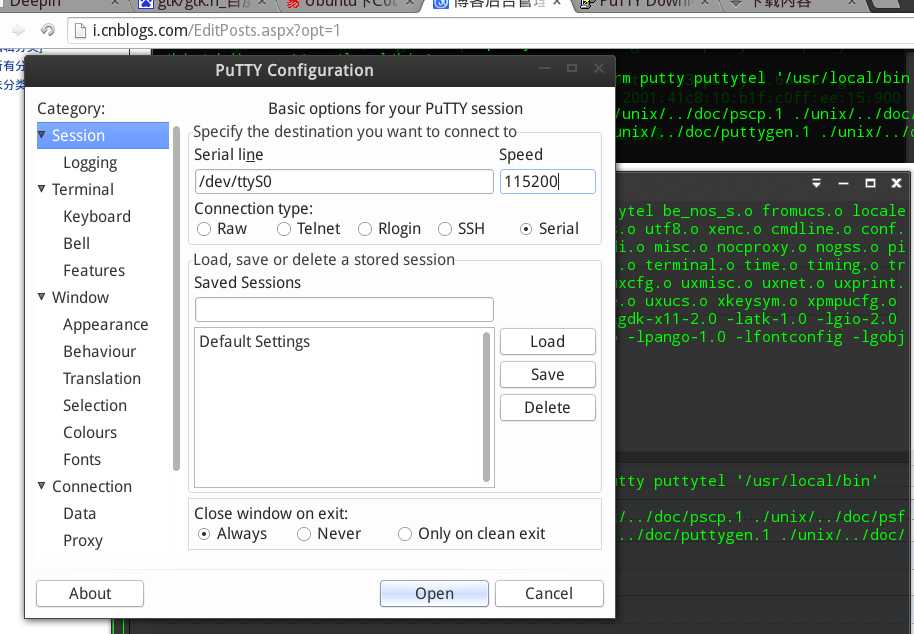
Task: Open the Data connection category
Action: [x=80, y=513]
